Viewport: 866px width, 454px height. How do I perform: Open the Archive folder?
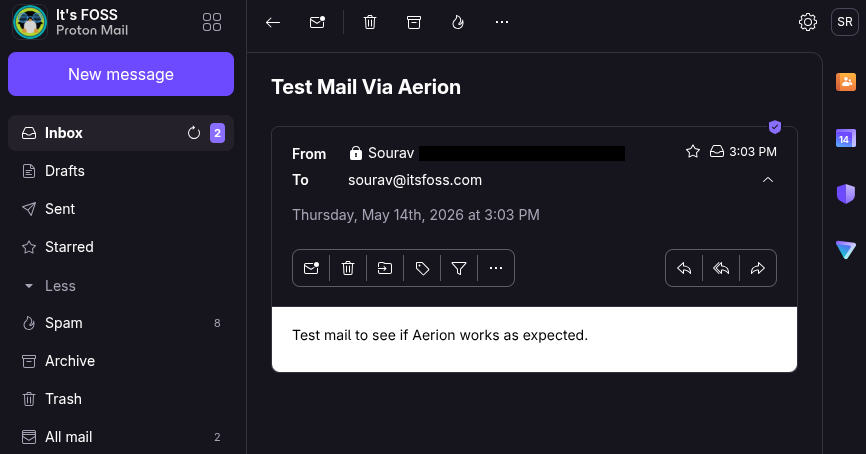pyautogui.click(x=121, y=361)
